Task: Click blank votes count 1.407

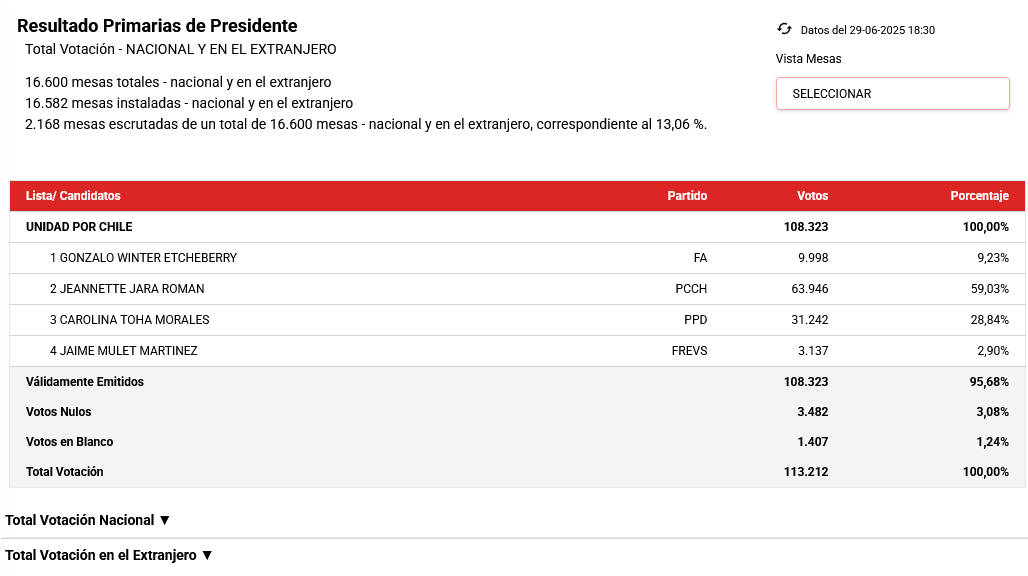Action: click(x=812, y=442)
